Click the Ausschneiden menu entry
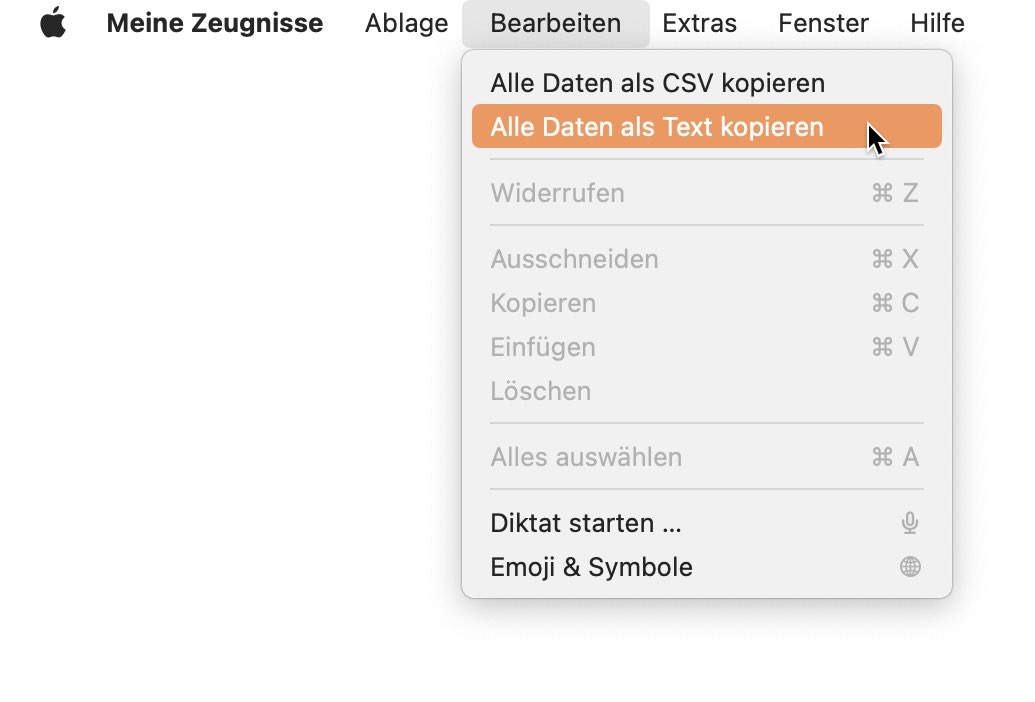Screen dimensions: 1035x702 [x=706, y=259]
